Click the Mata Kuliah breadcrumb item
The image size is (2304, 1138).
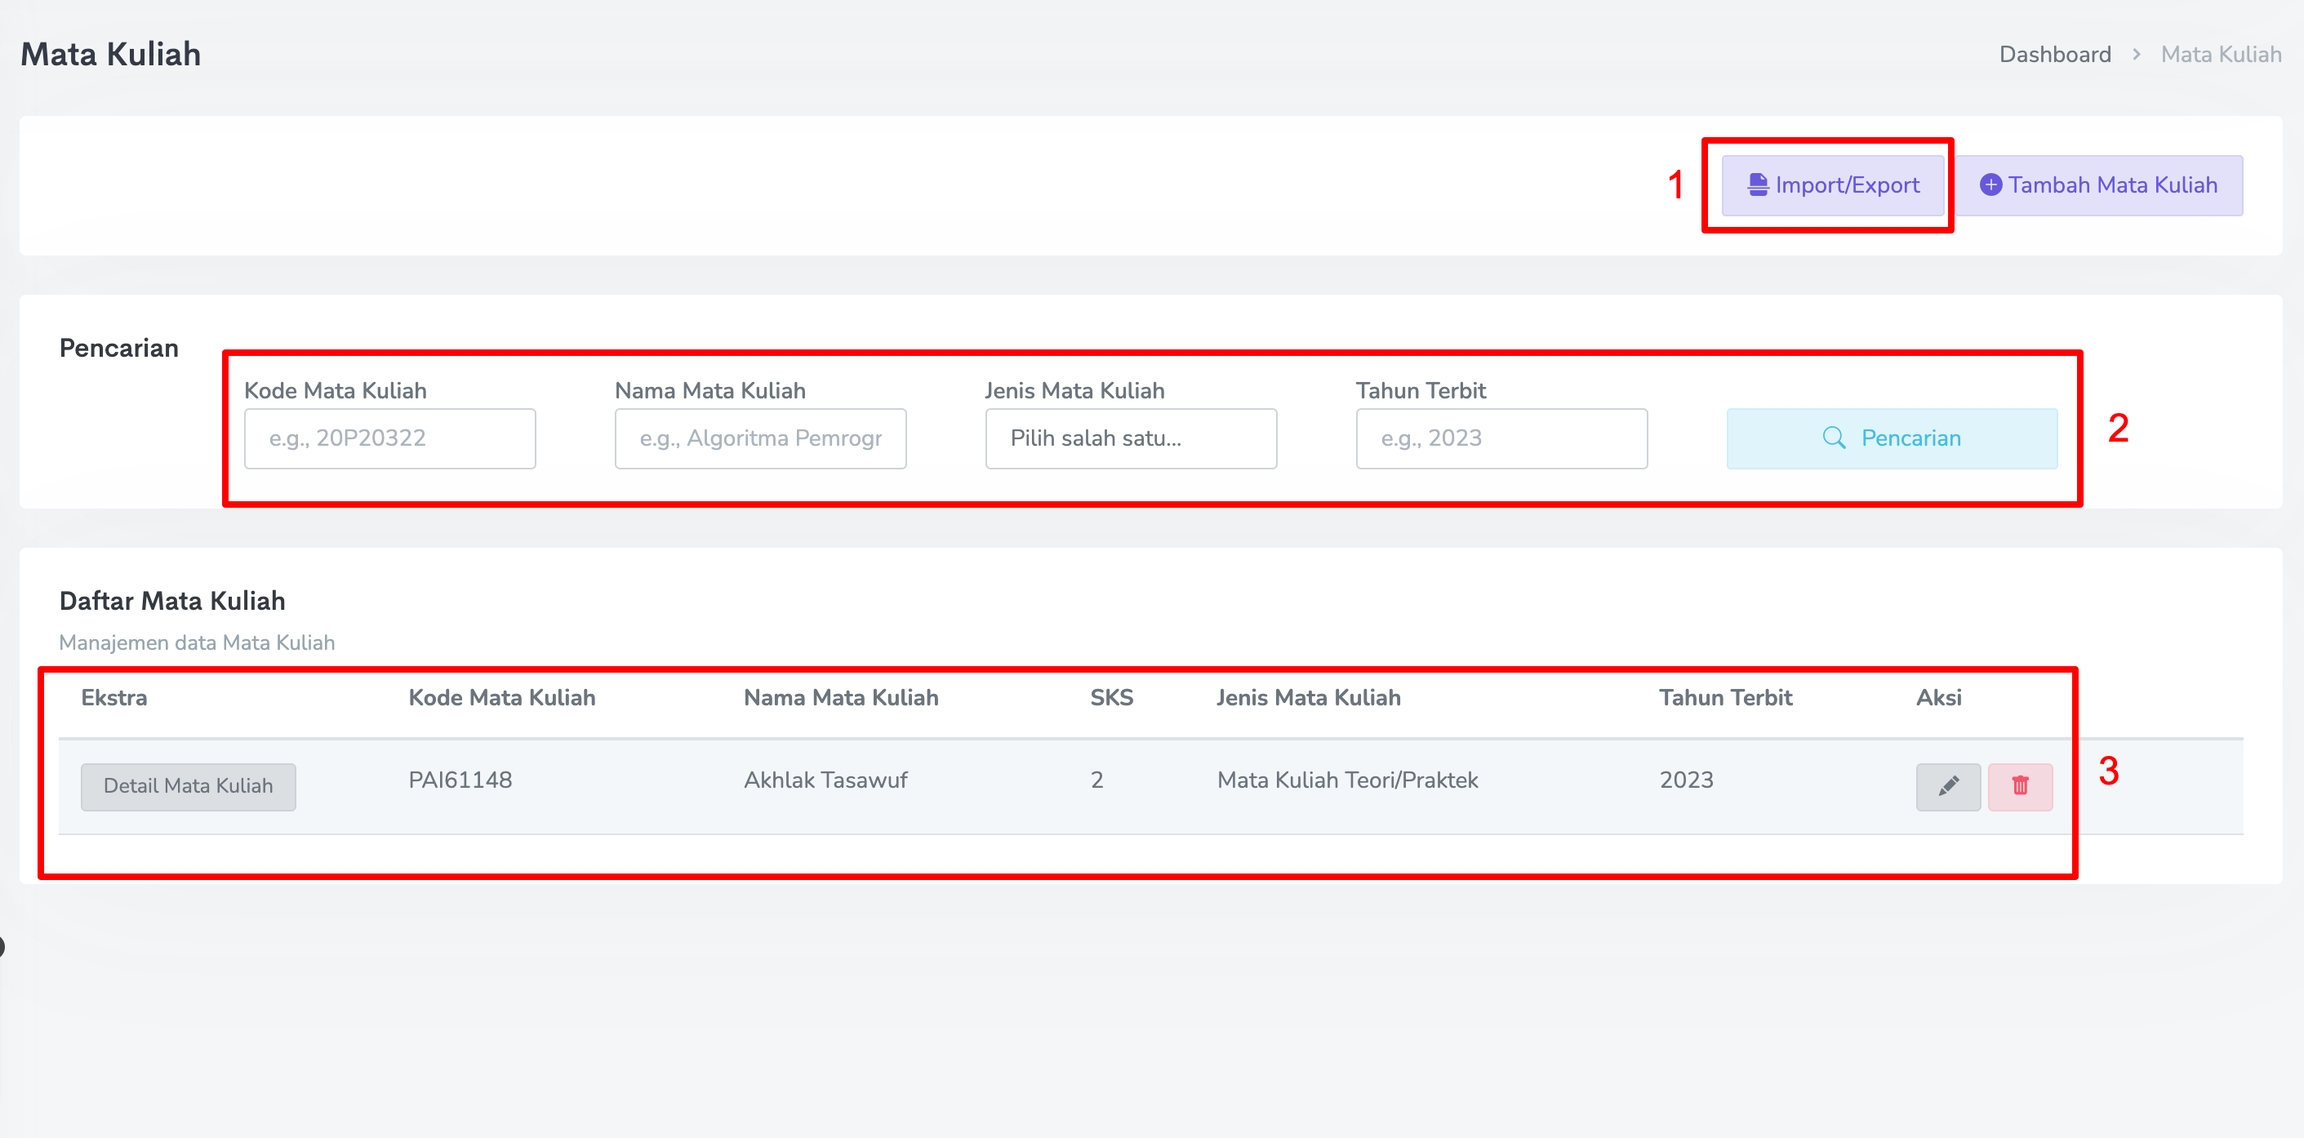[x=2220, y=54]
